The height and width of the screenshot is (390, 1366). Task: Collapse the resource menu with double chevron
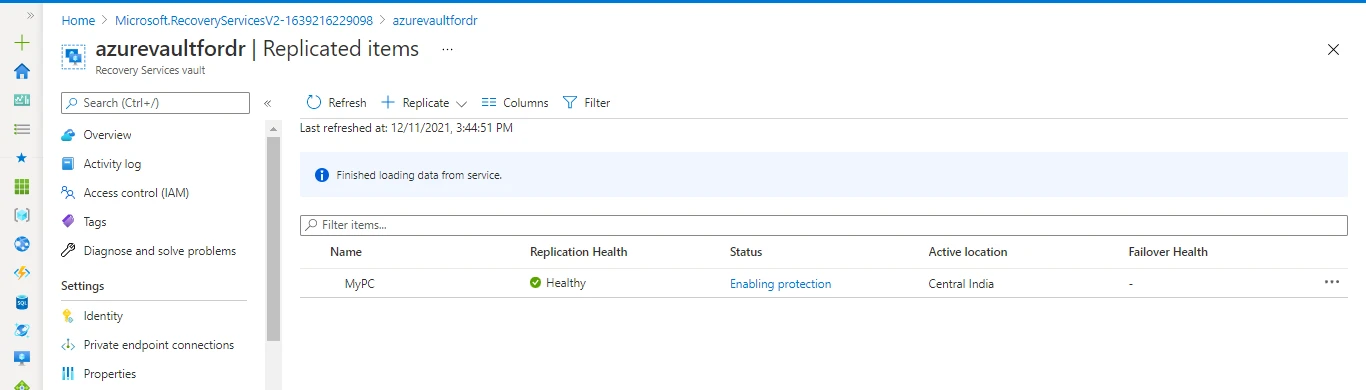(267, 103)
